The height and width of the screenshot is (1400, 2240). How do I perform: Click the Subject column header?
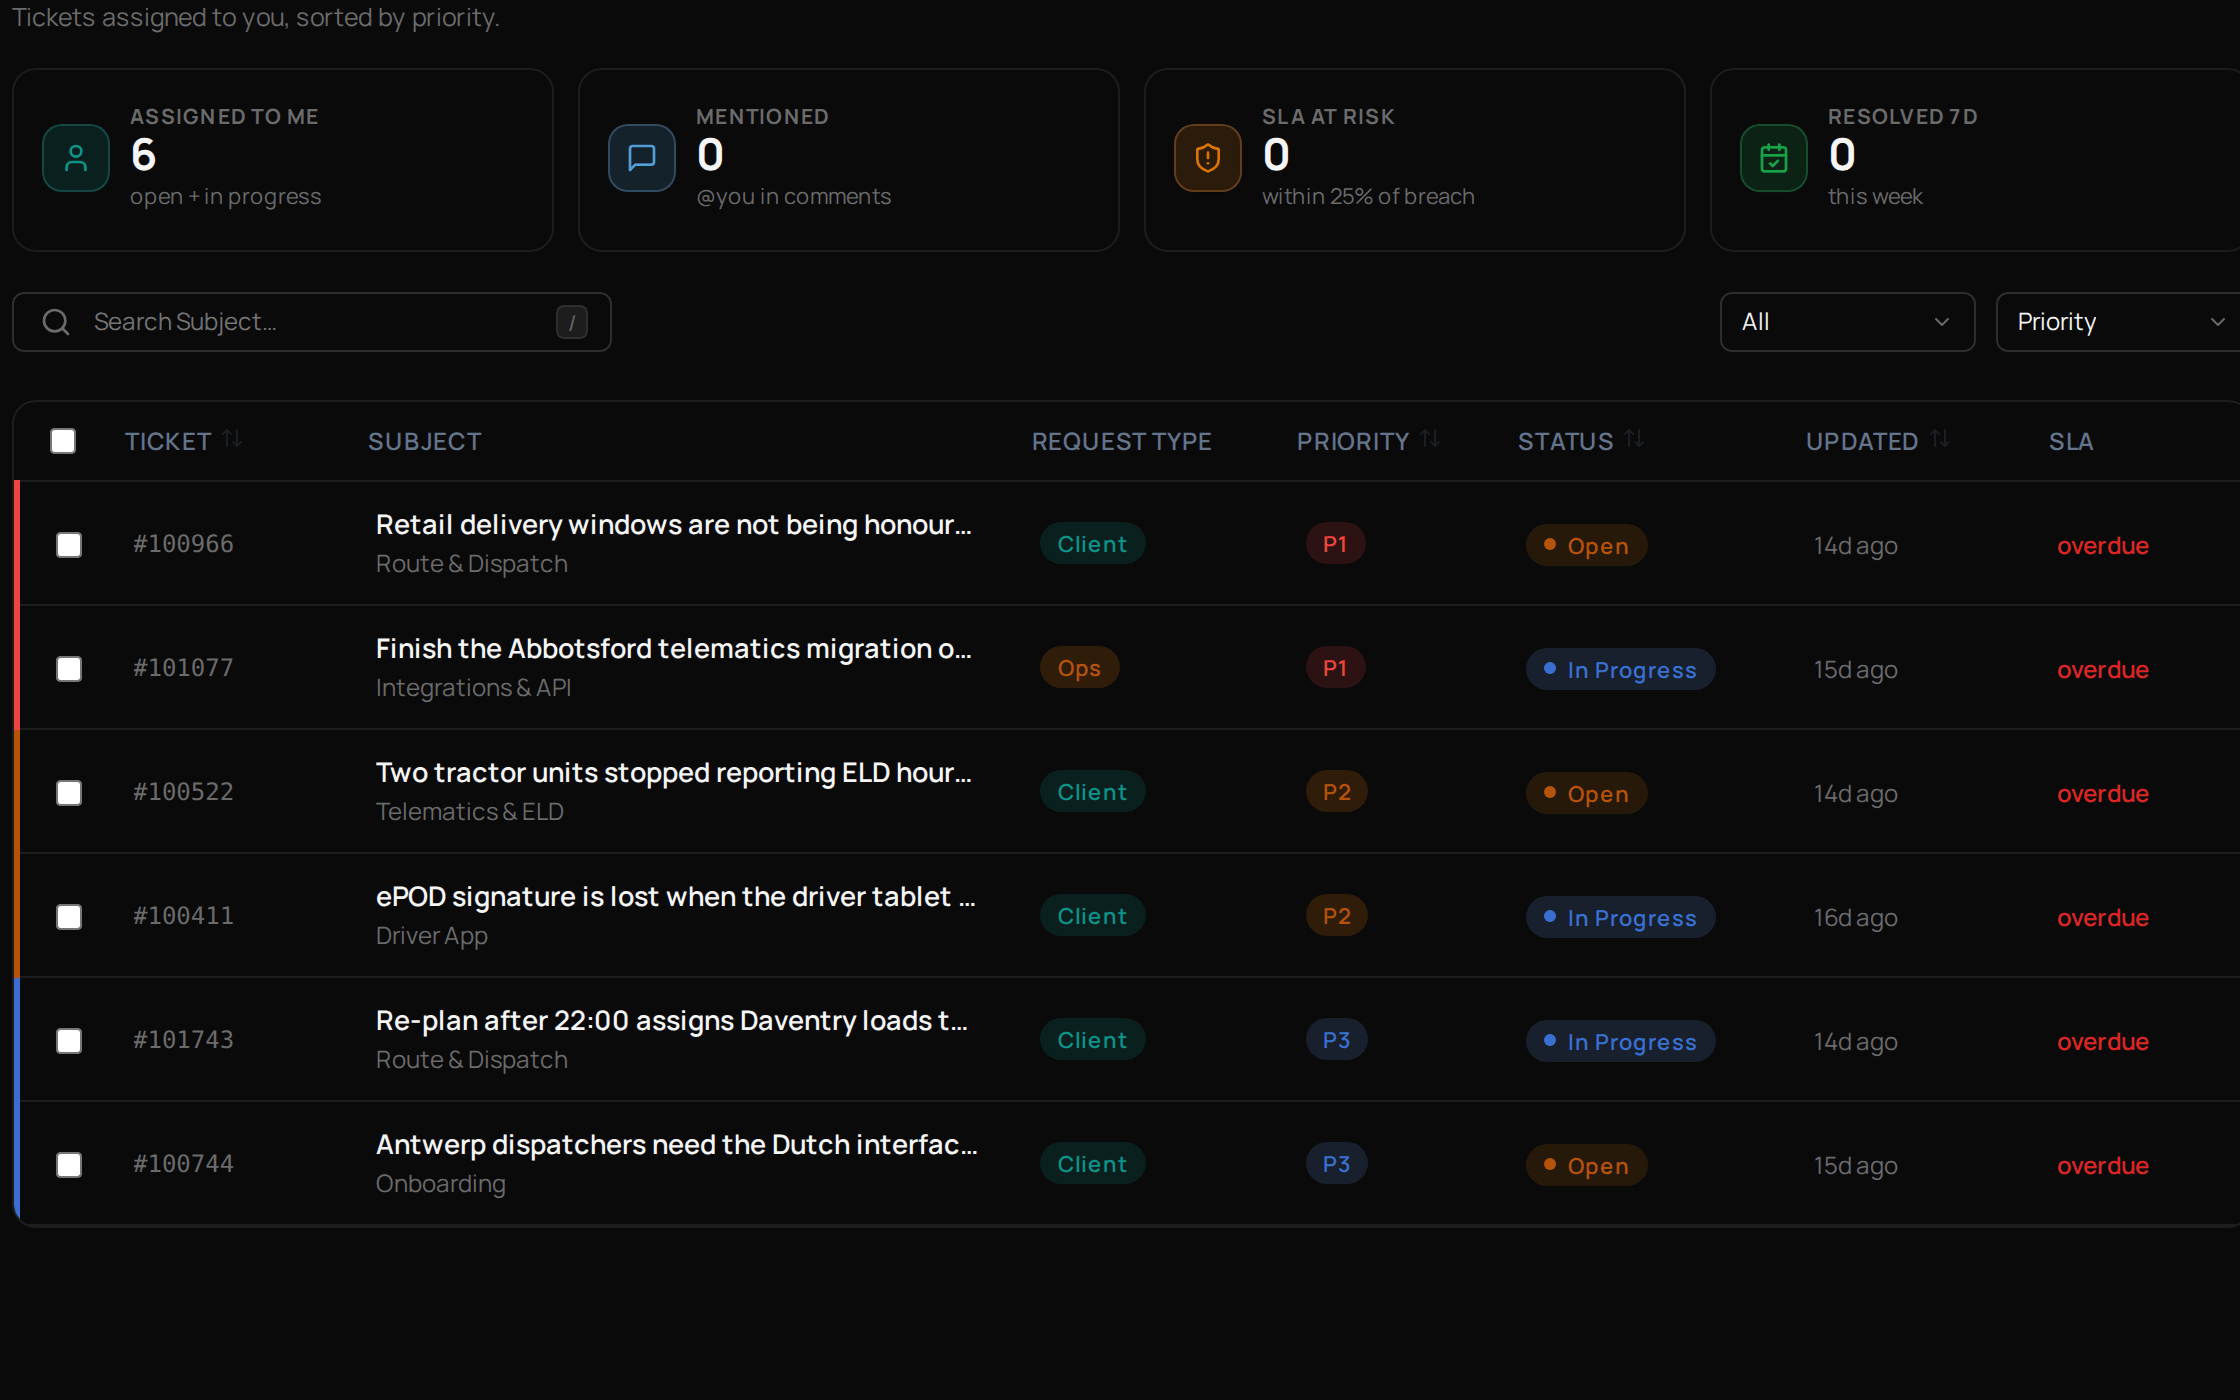point(424,442)
